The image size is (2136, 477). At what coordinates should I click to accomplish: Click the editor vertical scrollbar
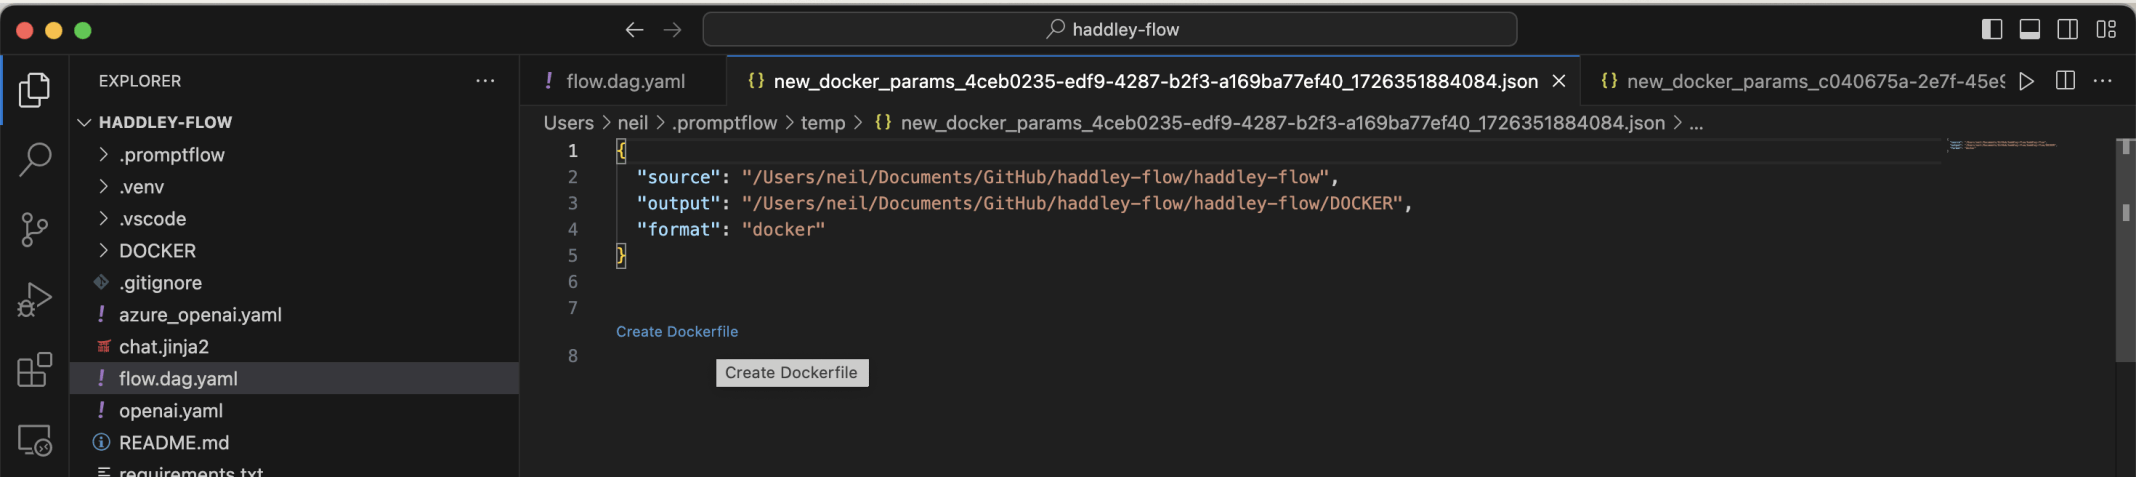(2125, 250)
